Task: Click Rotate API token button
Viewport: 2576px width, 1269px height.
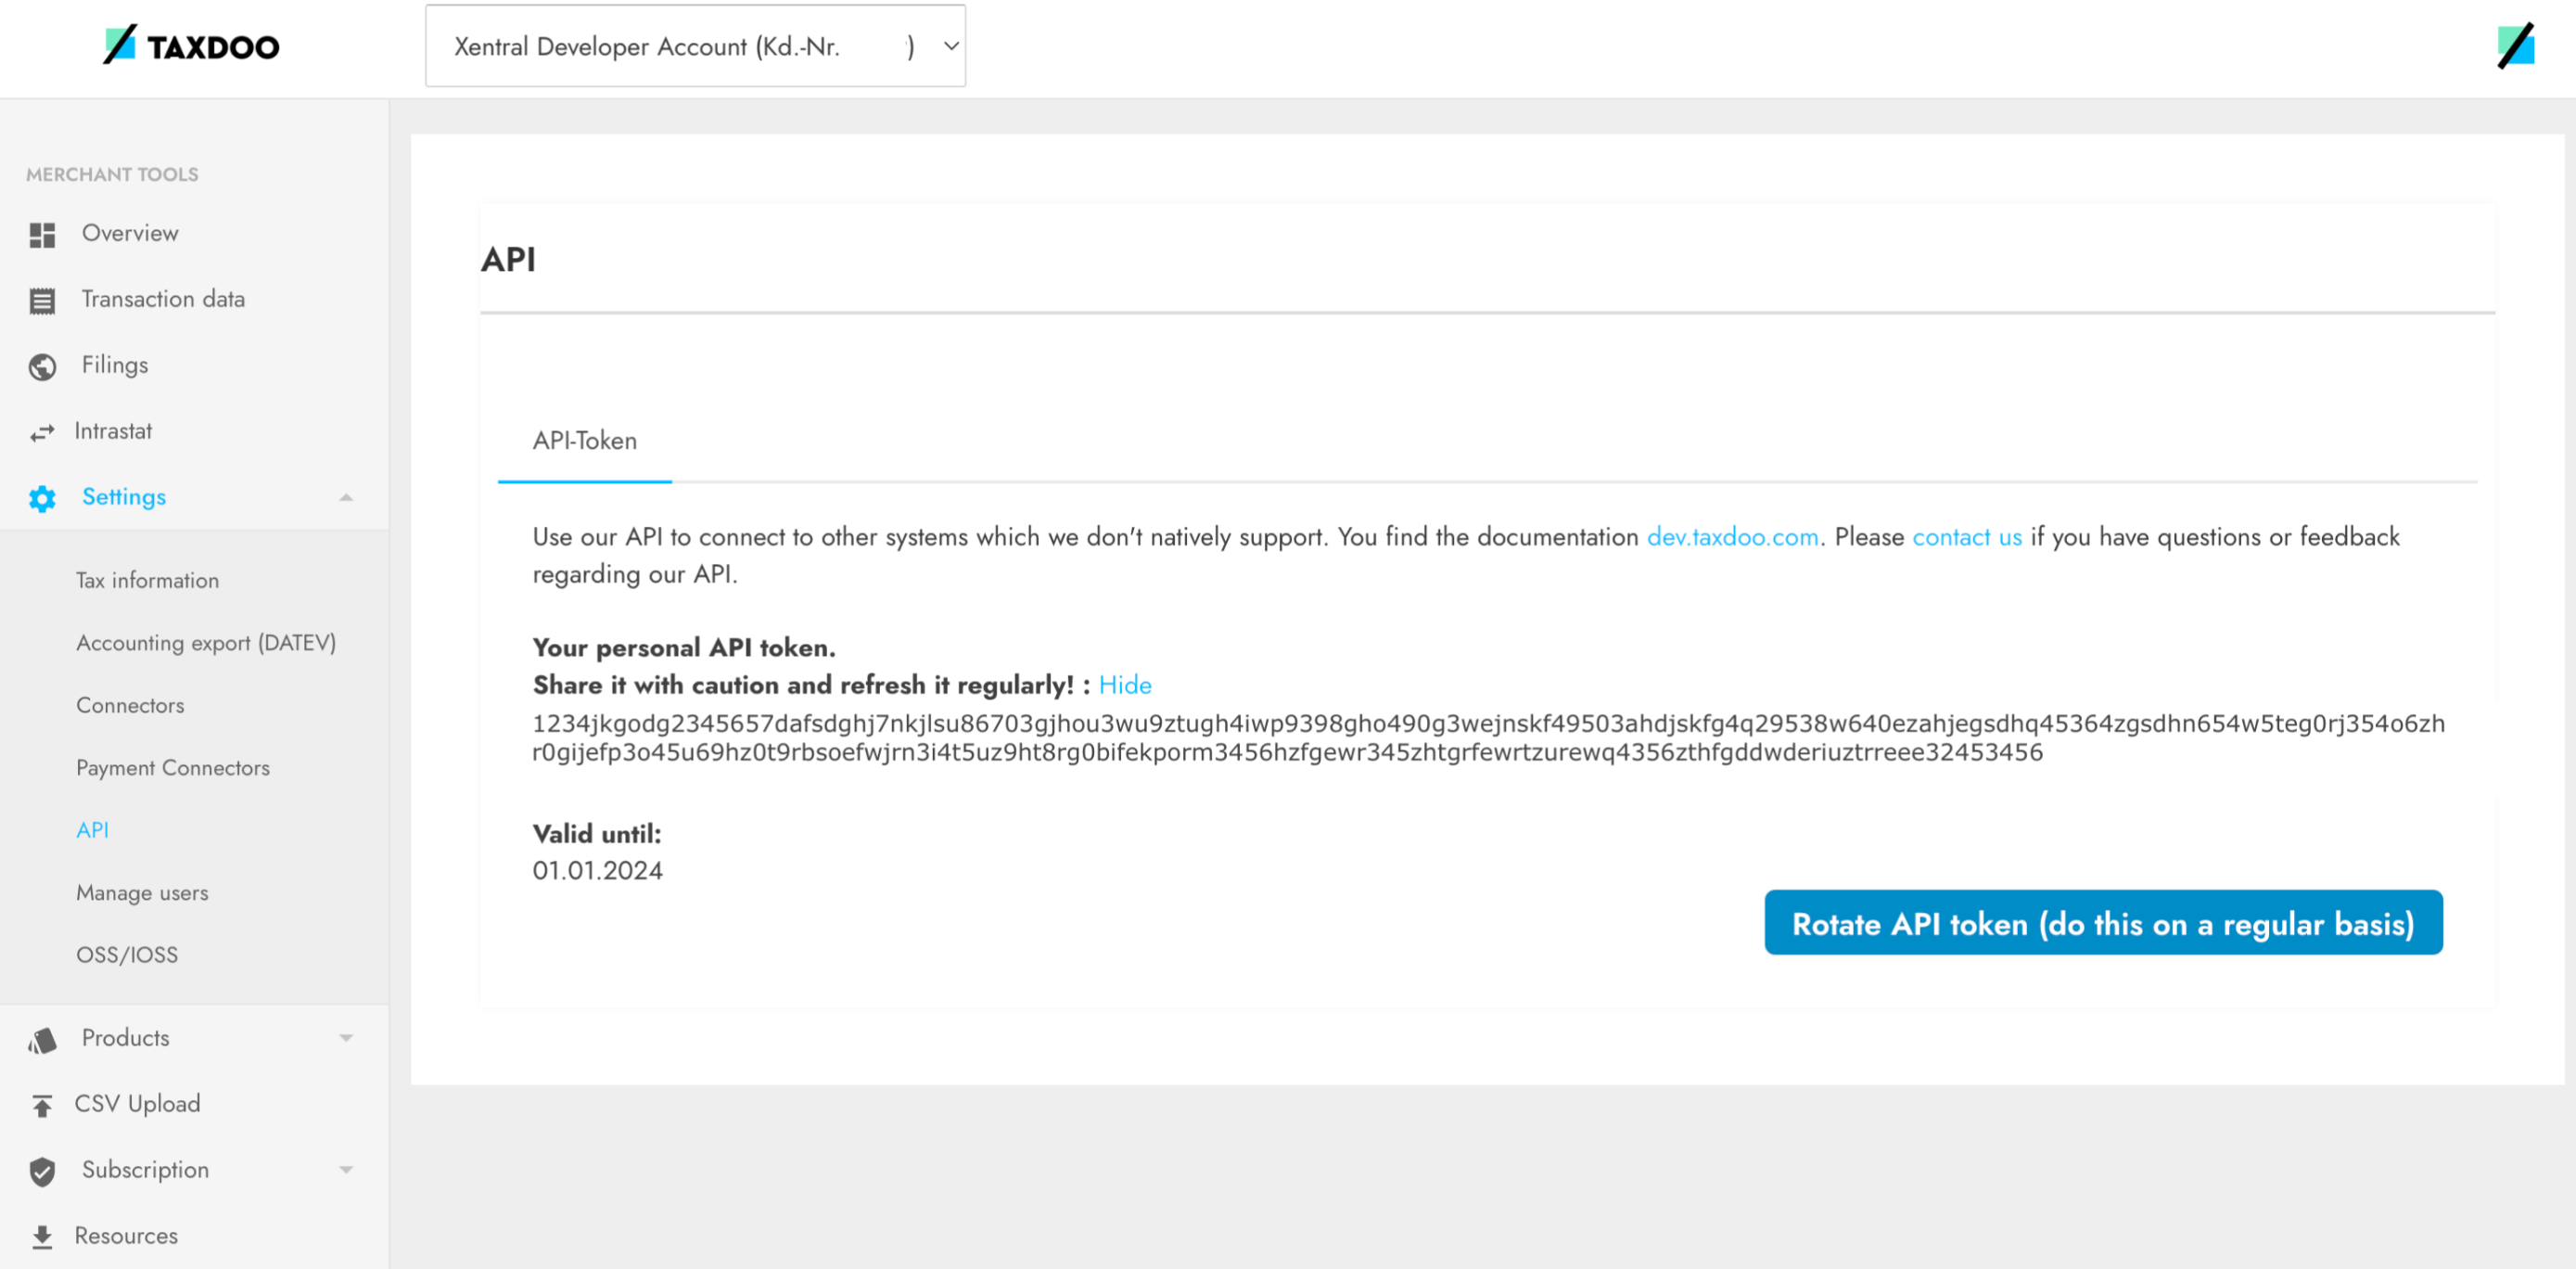Action: coord(2102,923)
